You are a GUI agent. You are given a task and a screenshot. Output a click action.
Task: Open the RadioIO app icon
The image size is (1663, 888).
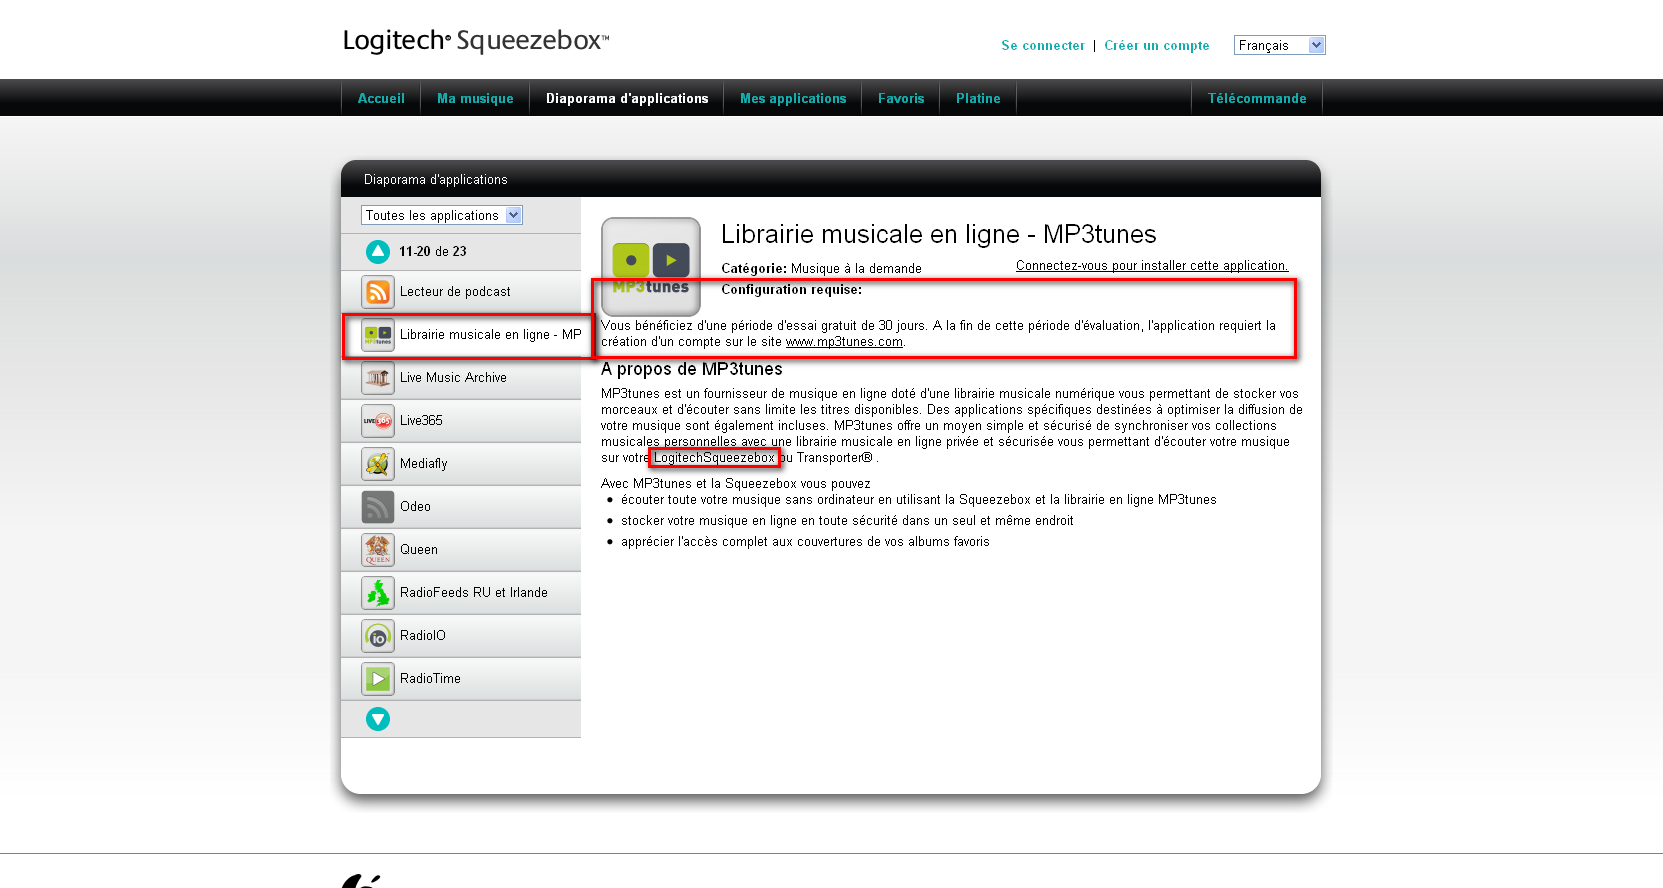378,636
